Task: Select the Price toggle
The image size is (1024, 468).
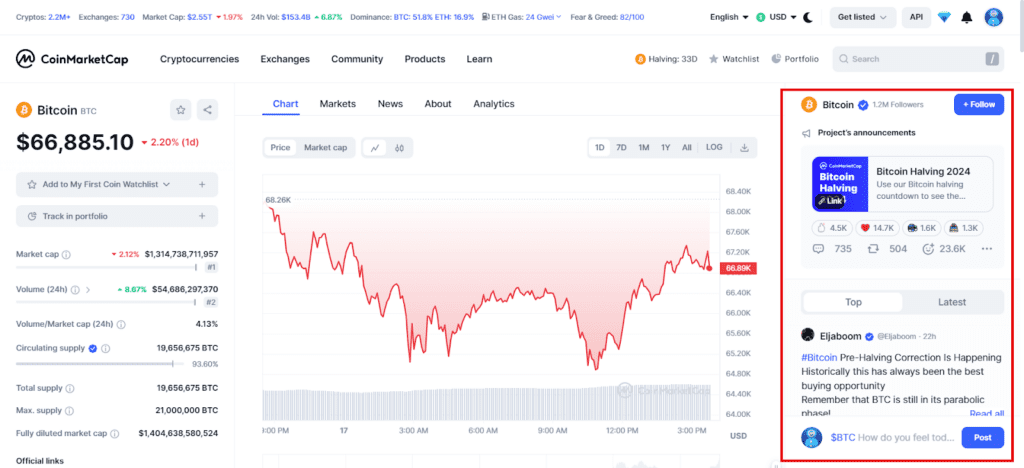Action: tap(280, 148)
